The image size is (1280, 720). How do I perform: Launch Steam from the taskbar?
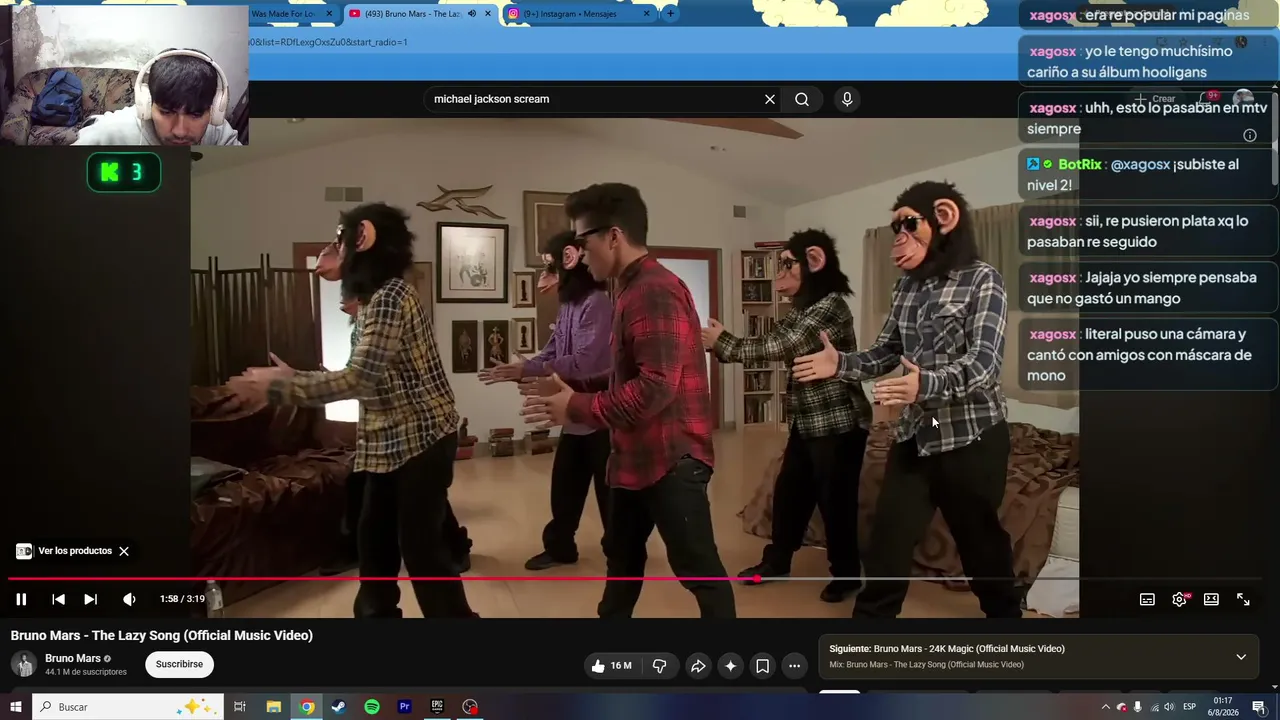tap(339, 707)
